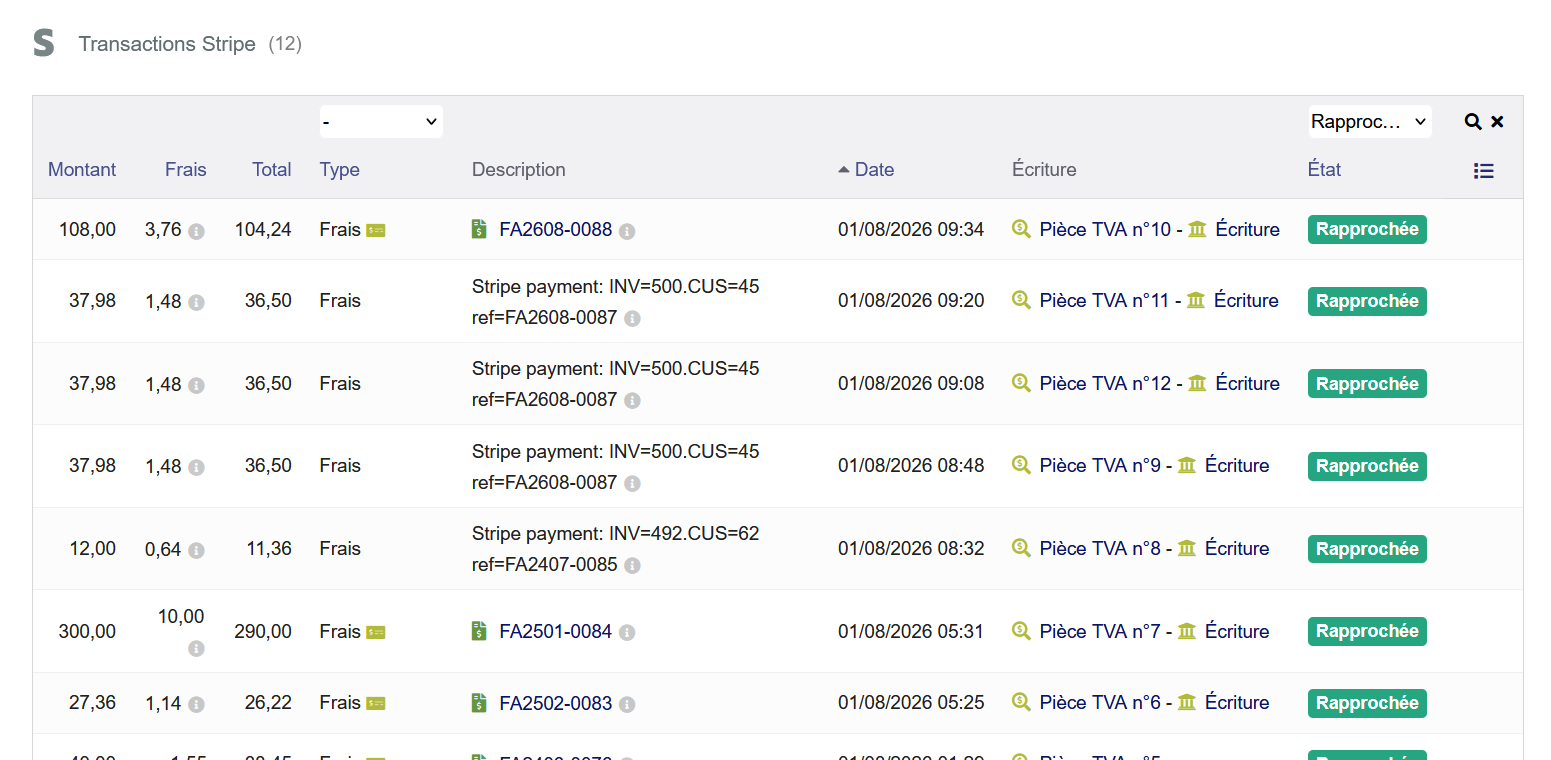The image size is (1551, 760).
Task: Open Écriture link in Pièce TVA n°11 row
Action: tap(1246, 300)
